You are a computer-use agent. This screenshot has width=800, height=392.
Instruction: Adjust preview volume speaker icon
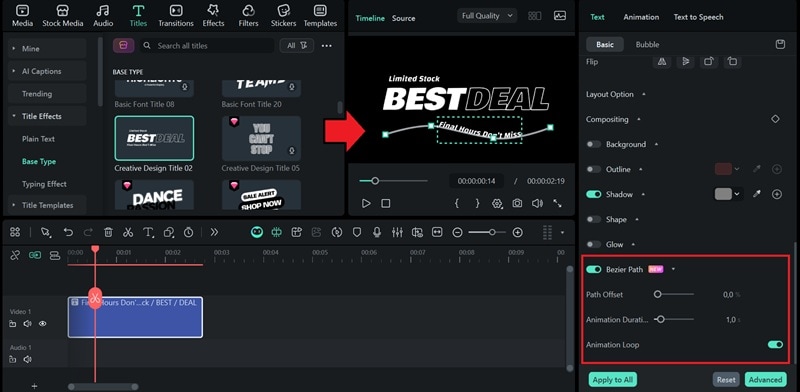[537, 203]
